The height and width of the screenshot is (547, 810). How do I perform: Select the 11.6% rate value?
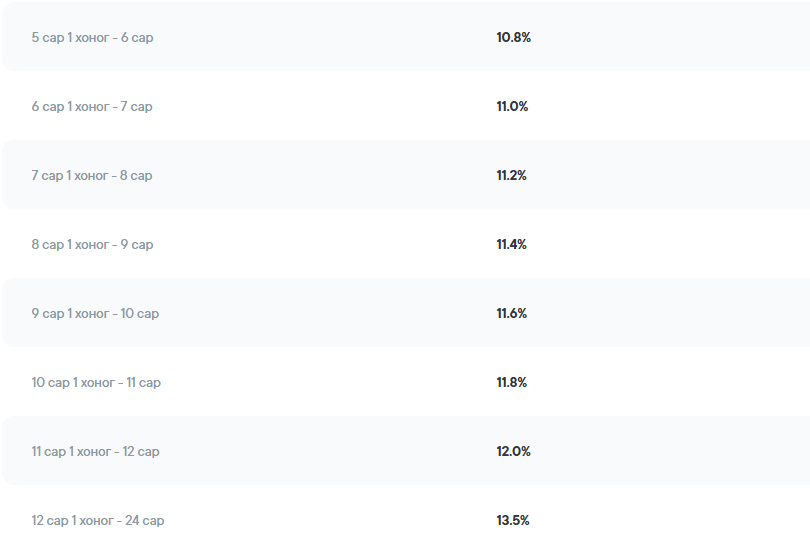[x=511, y=314]
